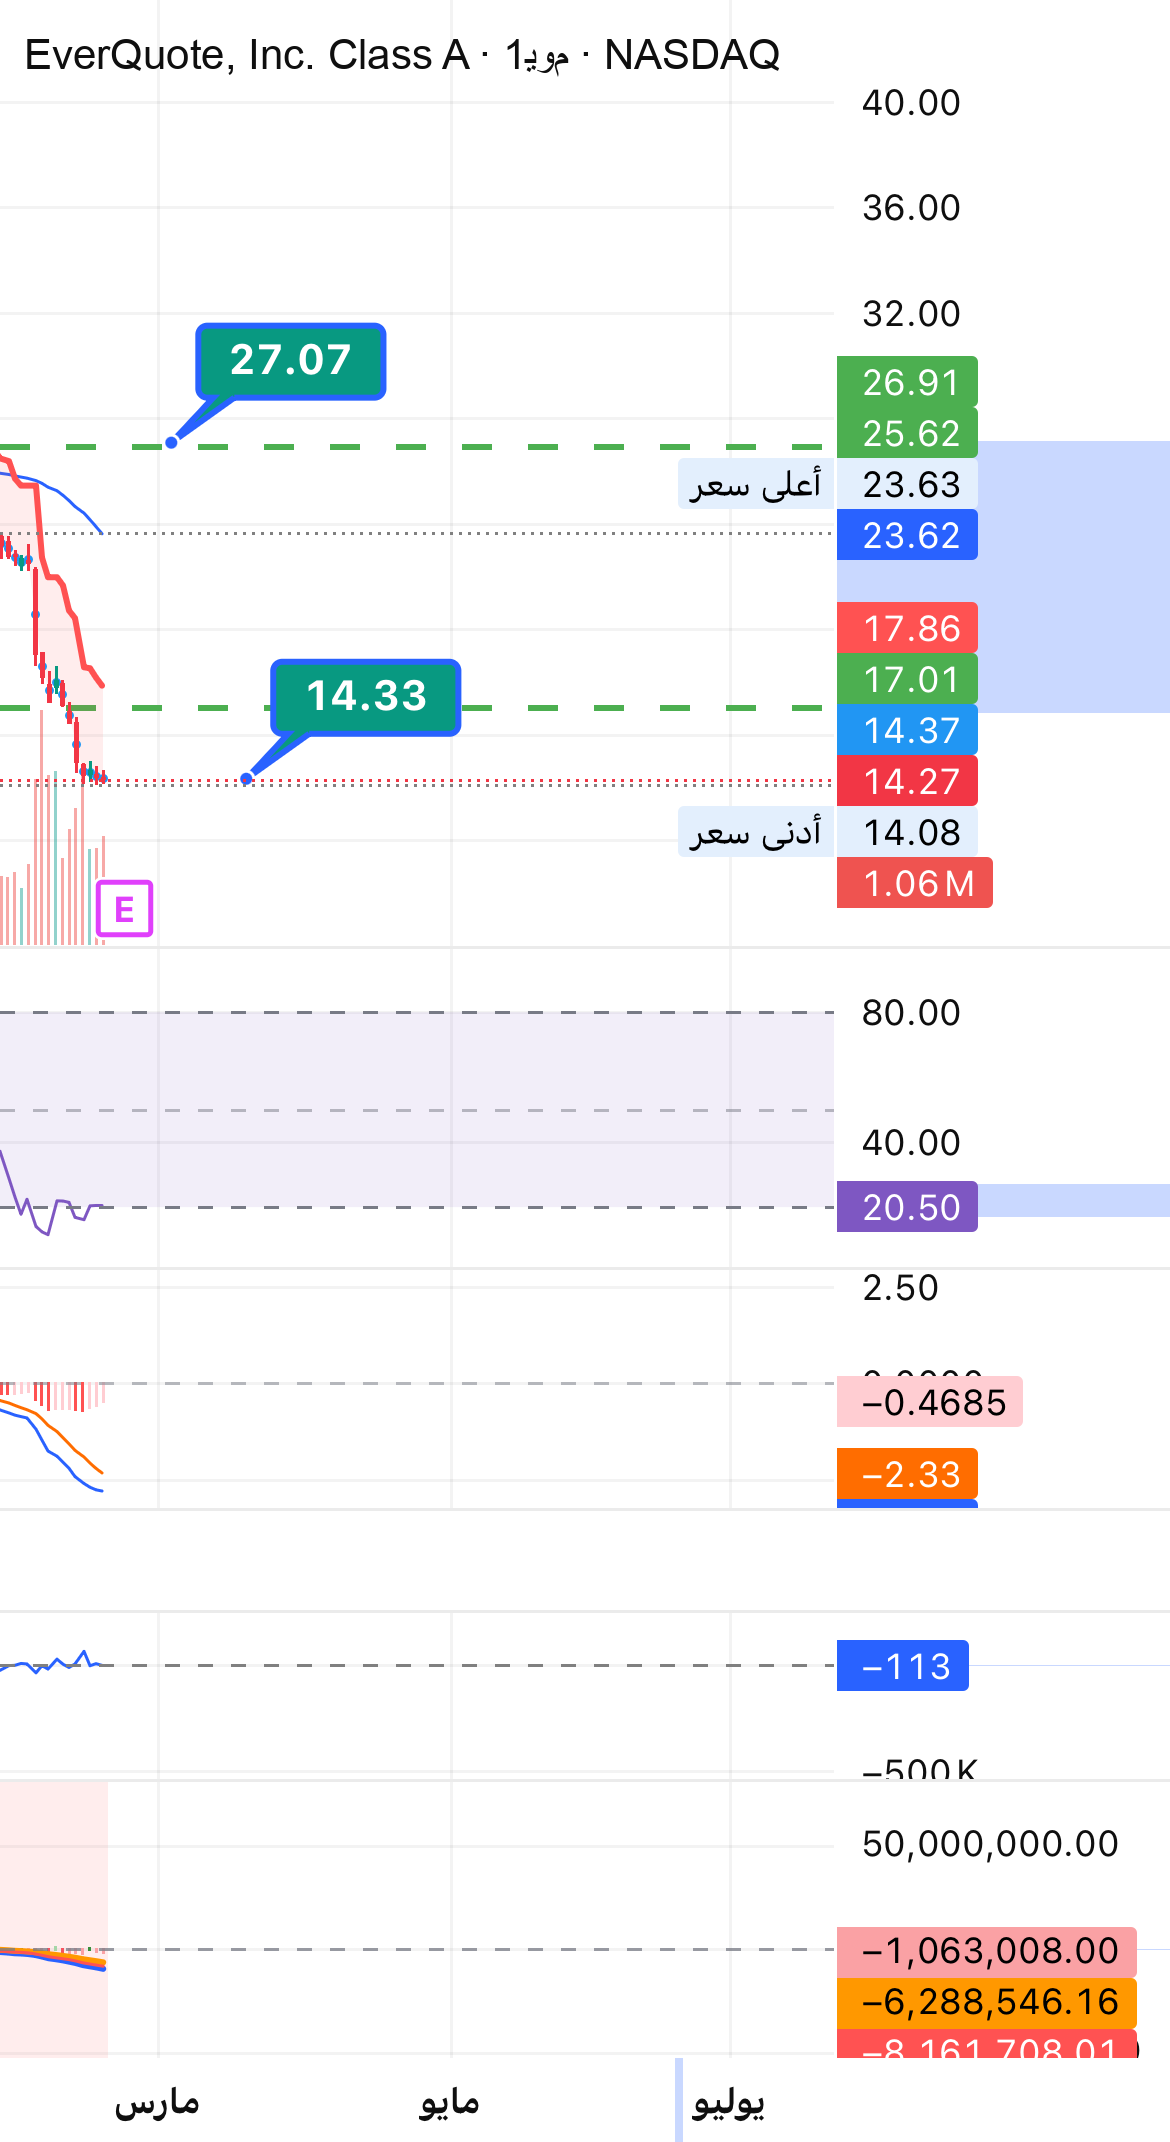The width and height of the screenshot is (1170, 2142).
Task: Click the يوليو date on time axis
Action: pos(729,2103)
